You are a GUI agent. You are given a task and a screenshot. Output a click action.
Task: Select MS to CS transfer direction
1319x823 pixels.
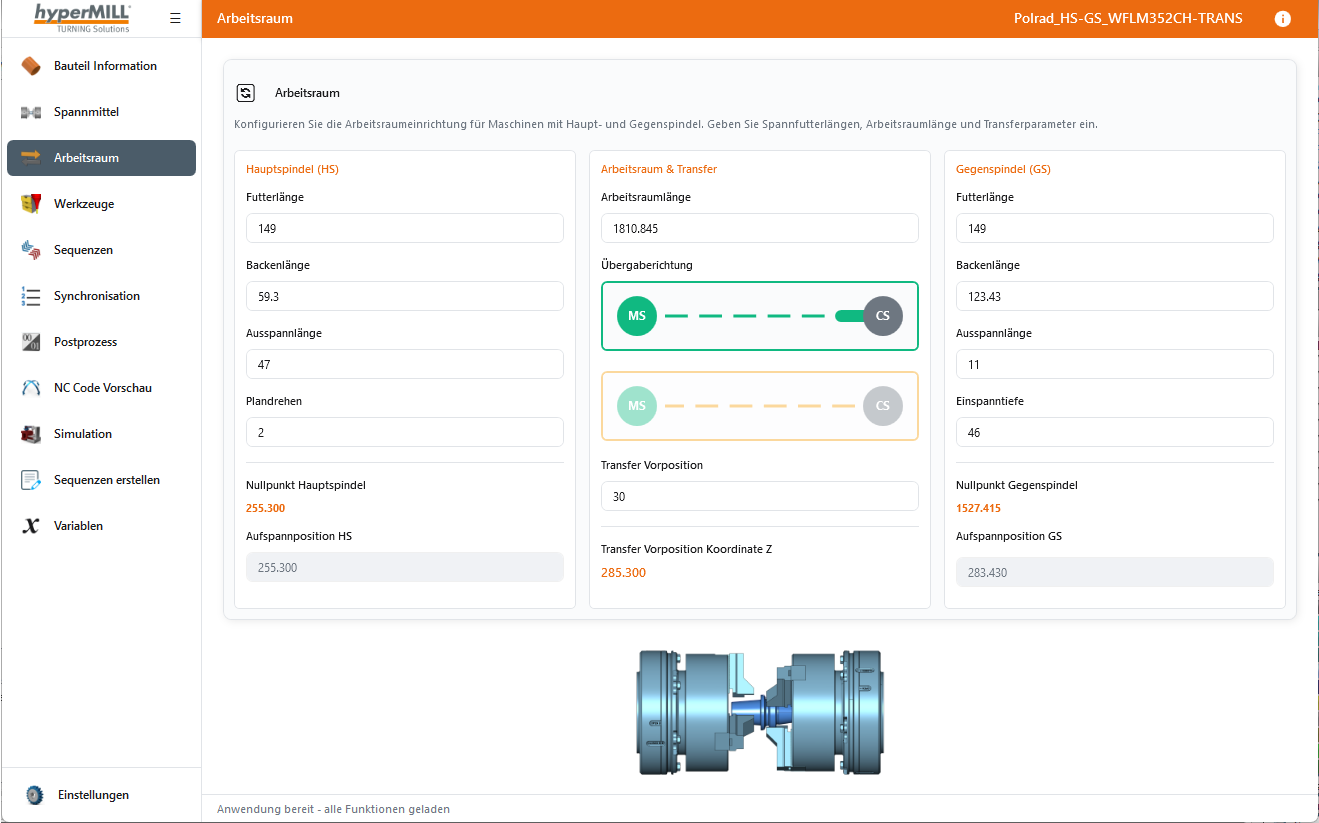pos(759,316)
